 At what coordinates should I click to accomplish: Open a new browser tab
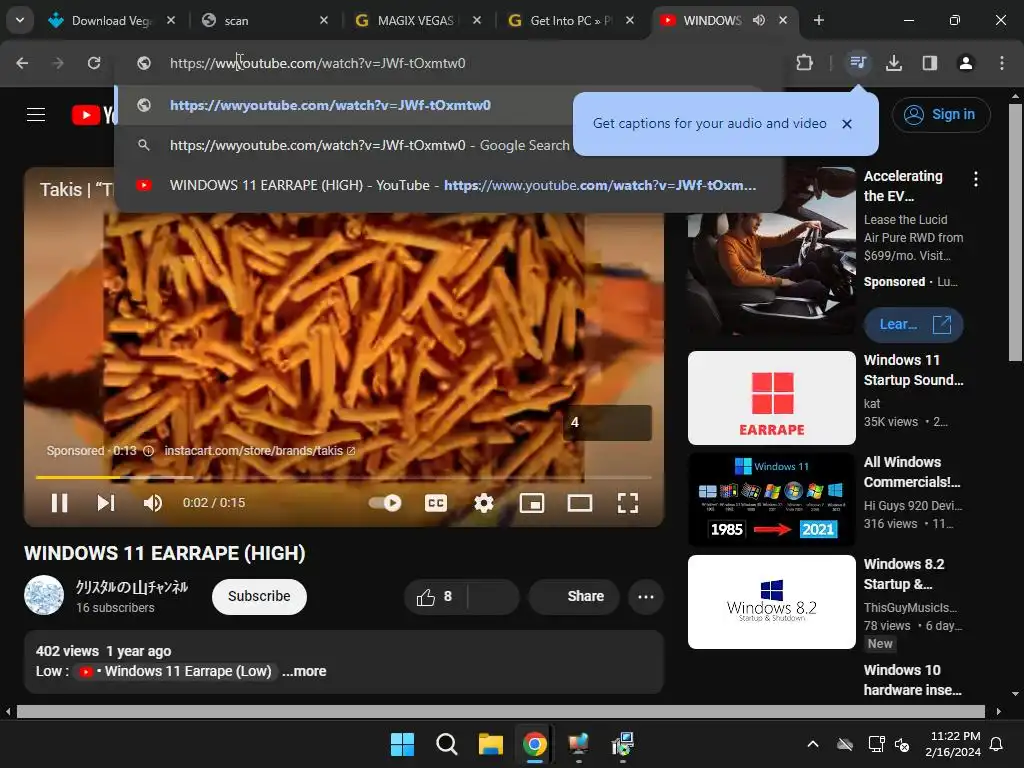818,20
